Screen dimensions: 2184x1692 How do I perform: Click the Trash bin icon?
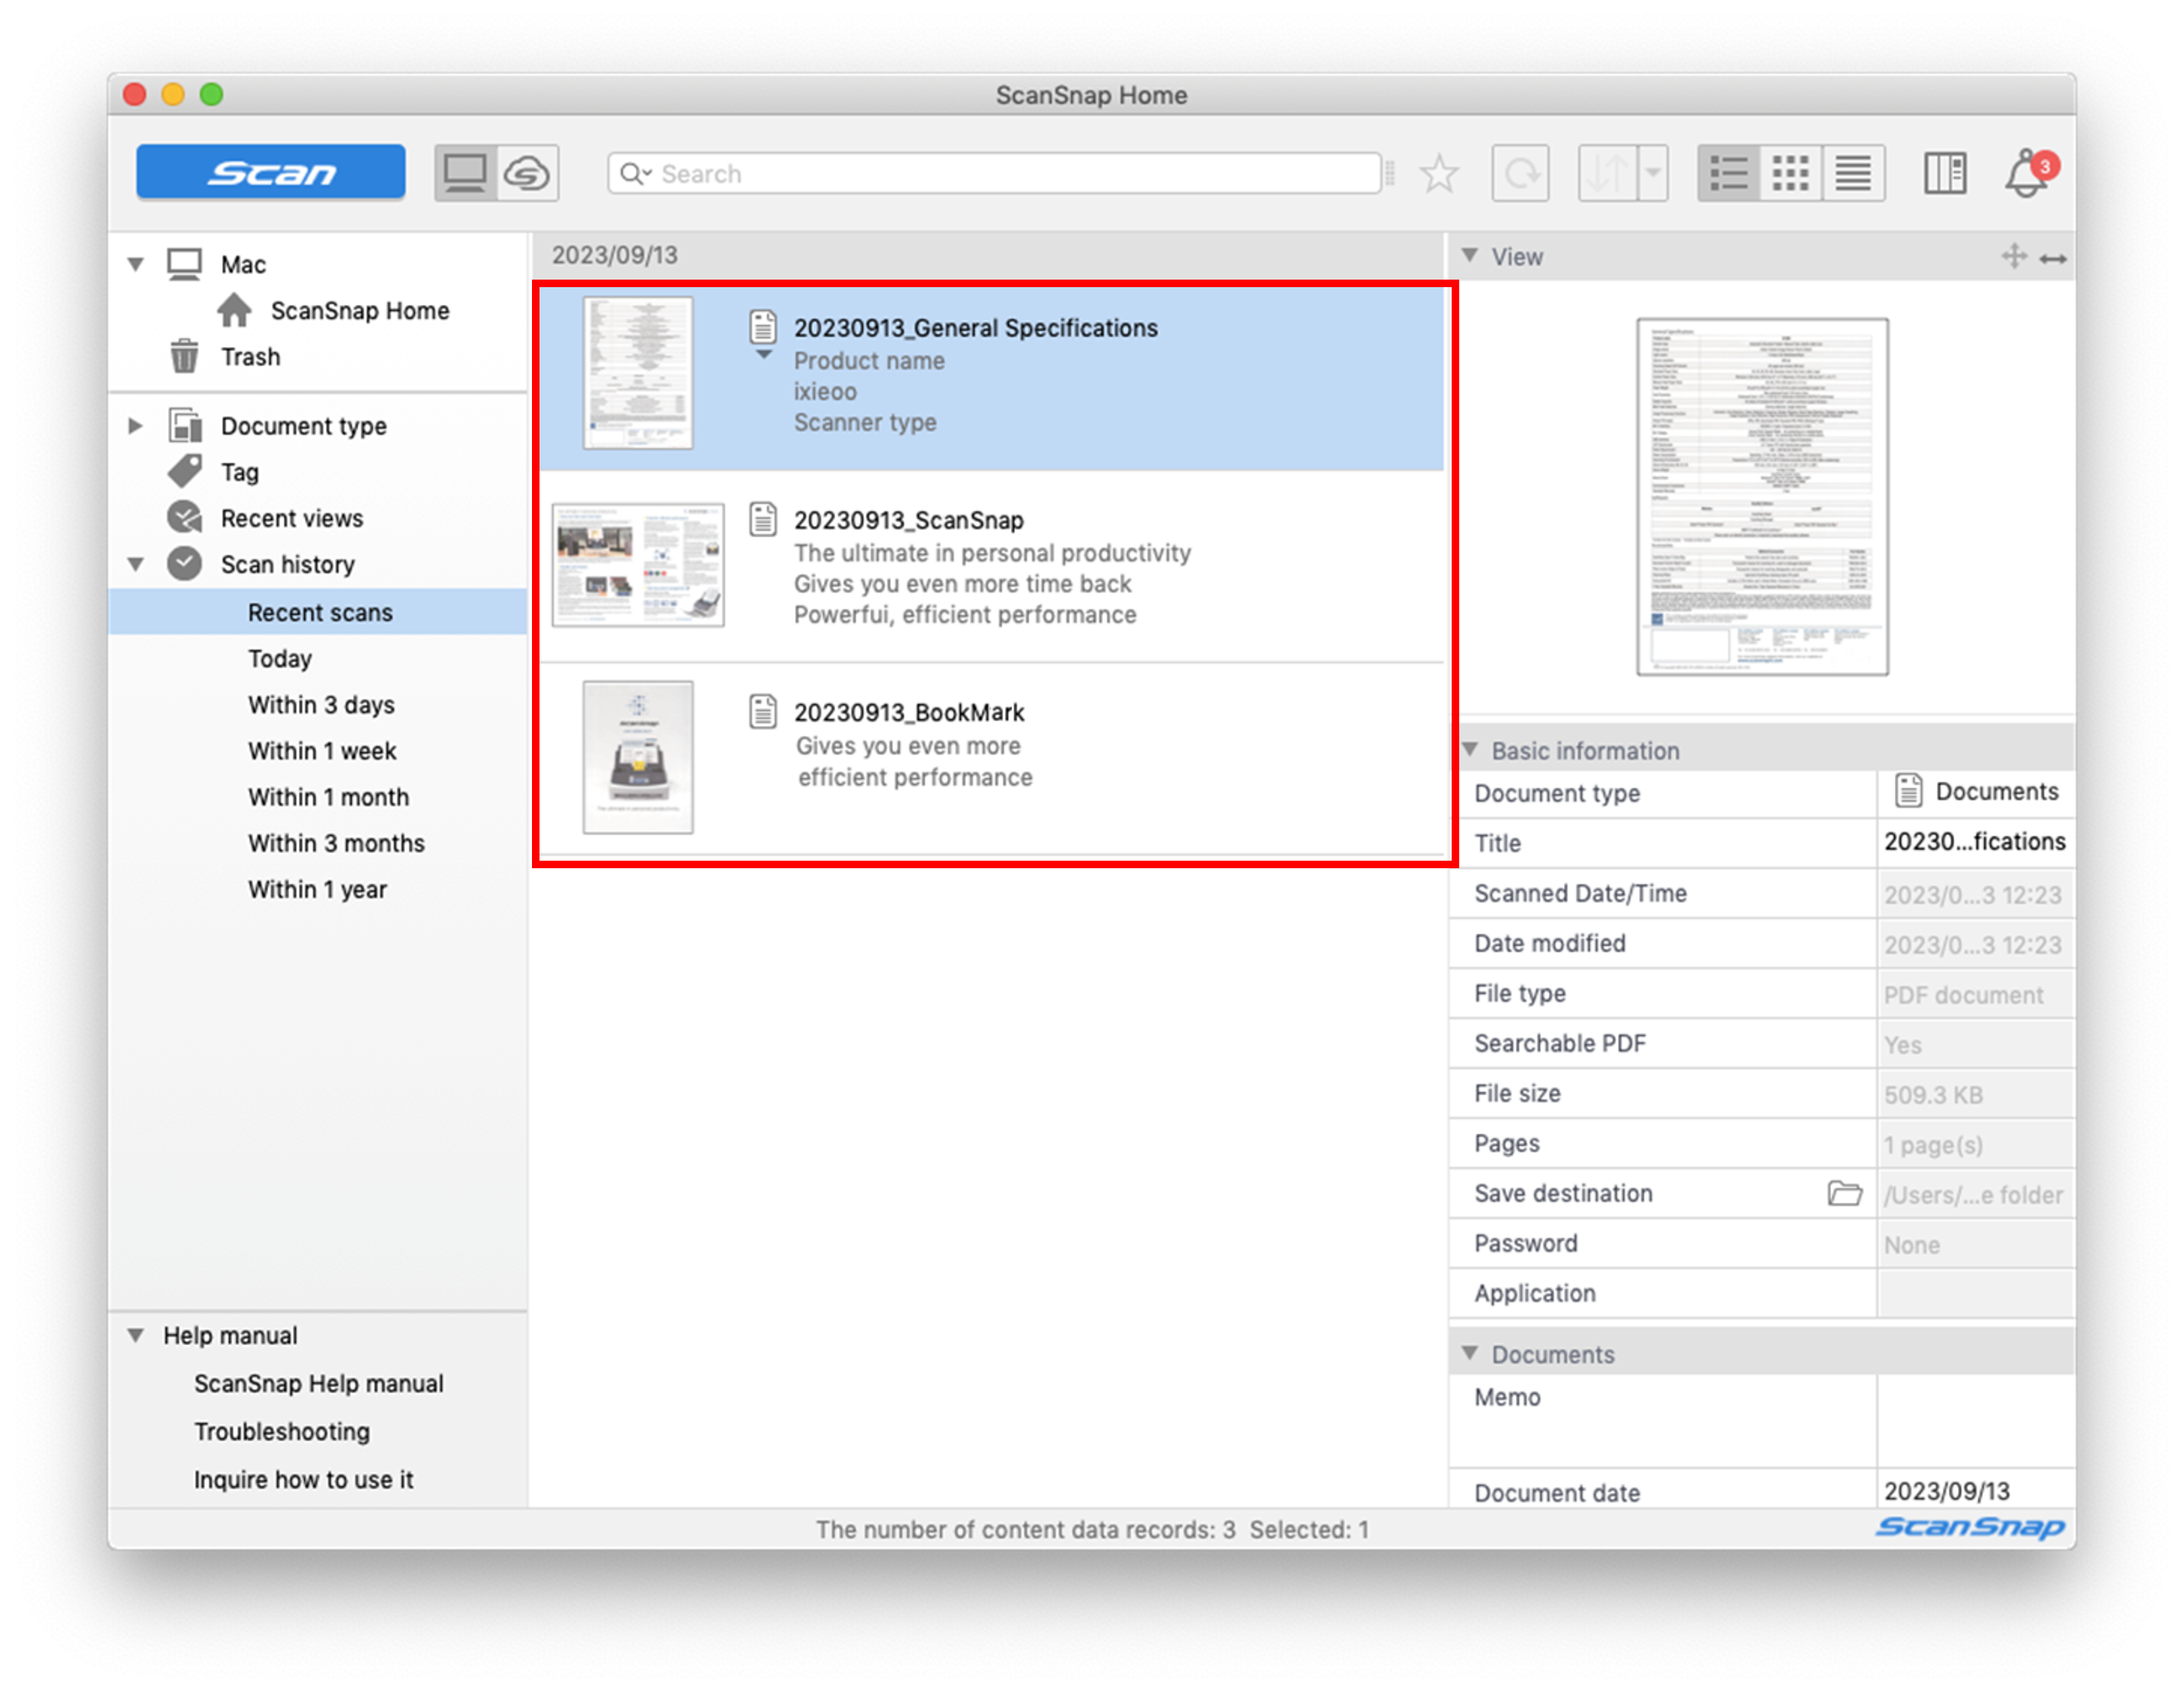(184, 356)
